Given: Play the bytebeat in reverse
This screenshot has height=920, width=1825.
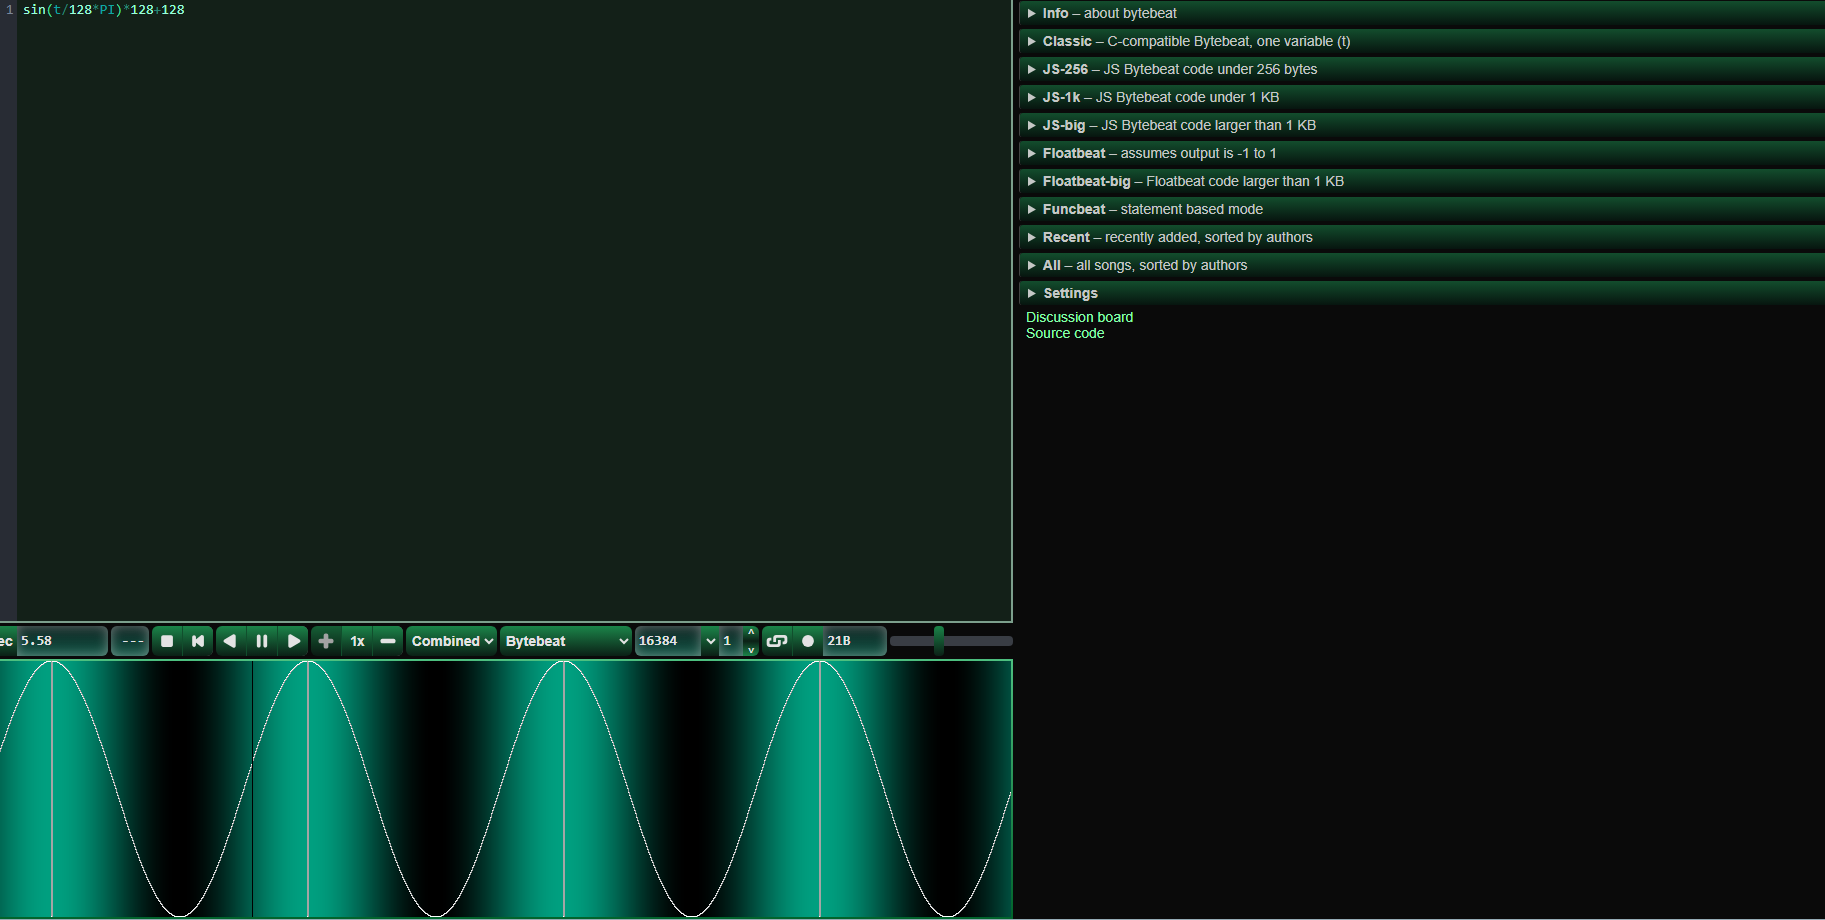Looking at the screenshot, I should click(x=230, y=641).
